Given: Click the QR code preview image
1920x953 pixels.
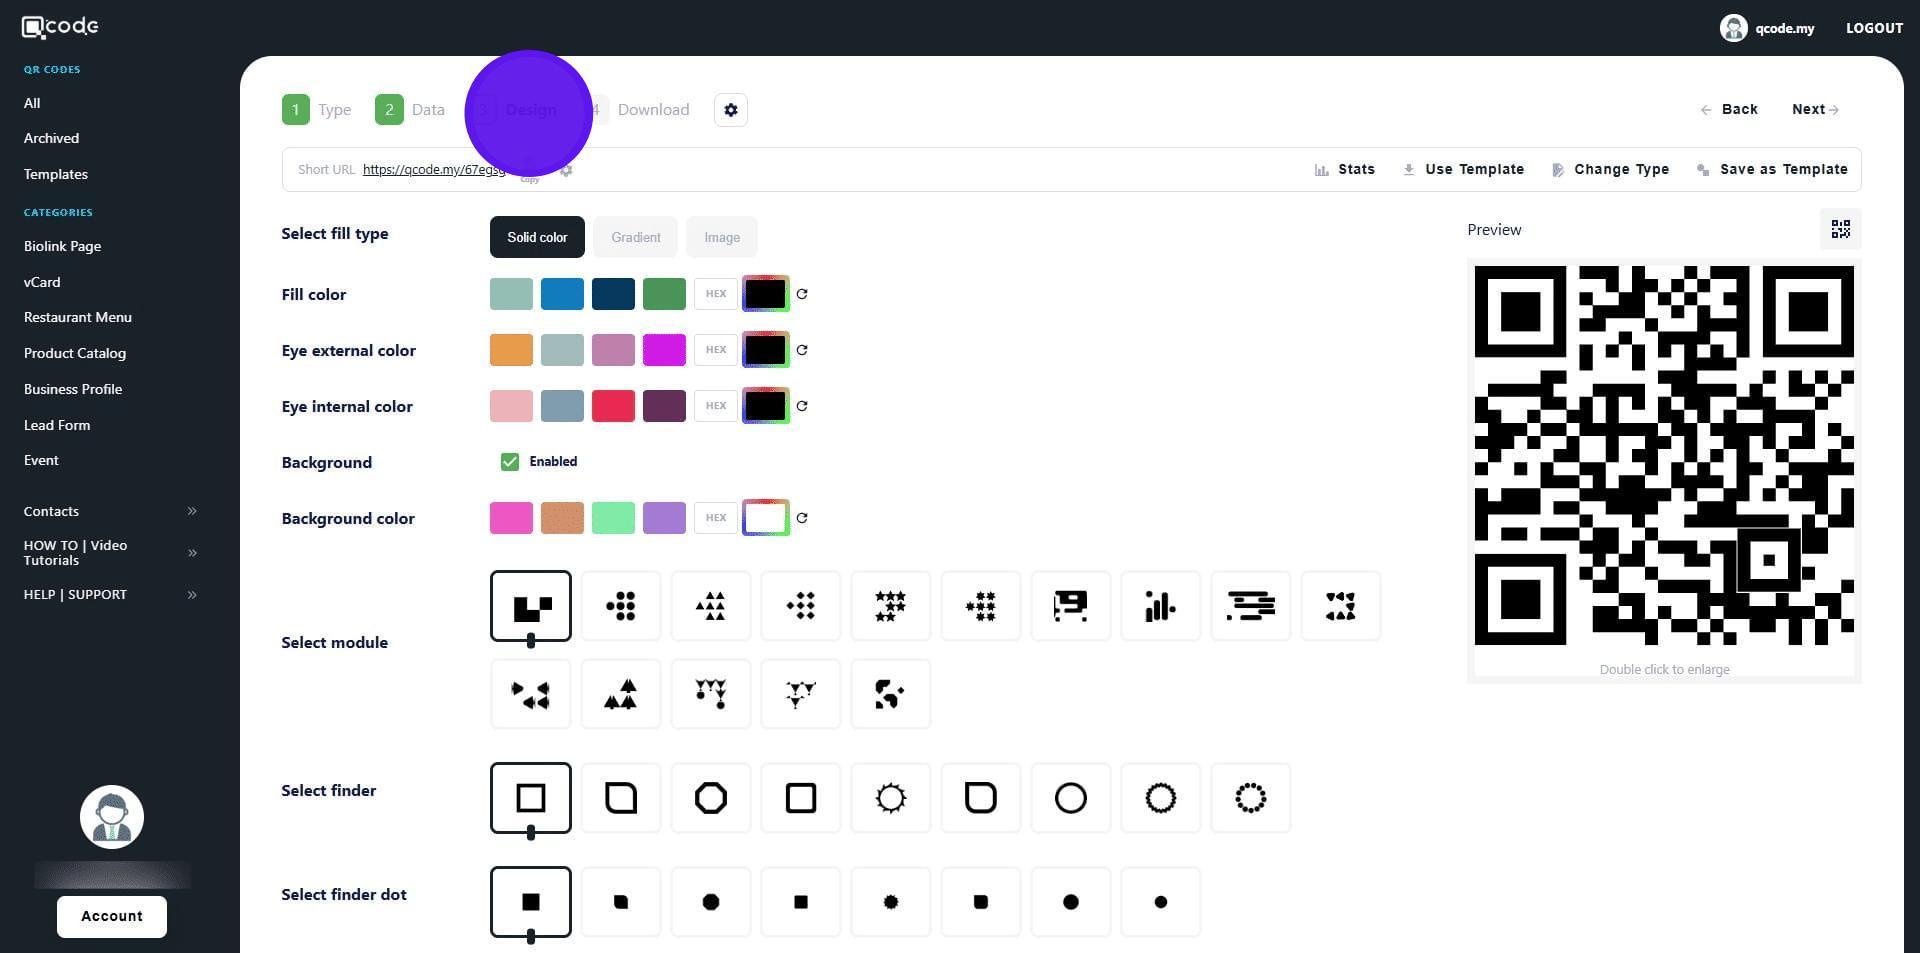Looking at the screenshot, I should pyautogui.click(x=1664, y=455).
